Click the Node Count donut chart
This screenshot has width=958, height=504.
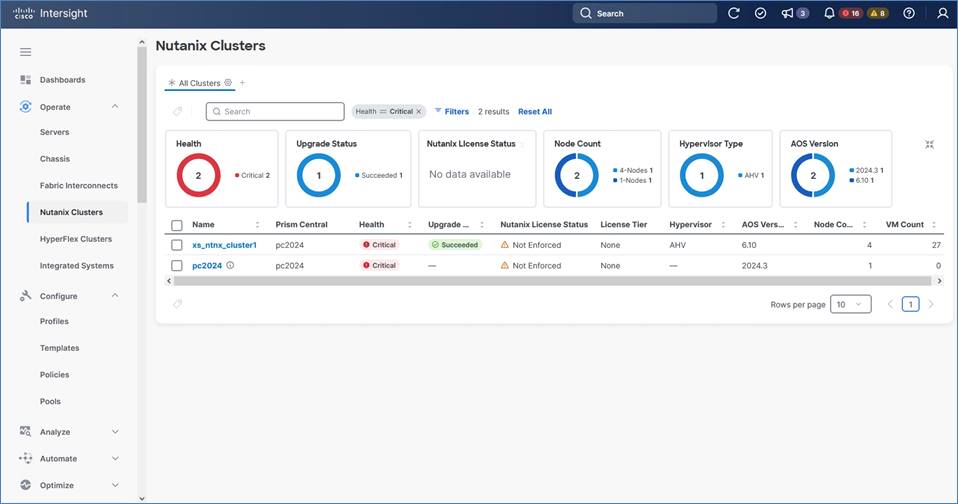[x=576, y=175]
